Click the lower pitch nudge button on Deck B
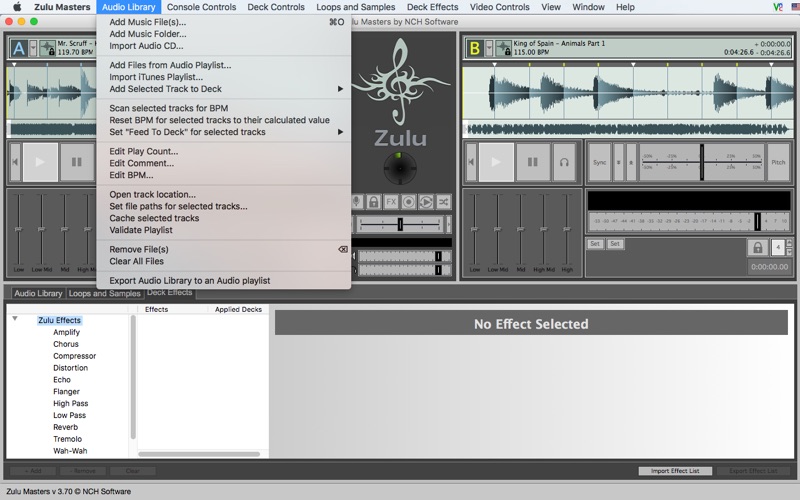This screenshot has width=800, height=500. pyautogui.click(x=619, y=162)
